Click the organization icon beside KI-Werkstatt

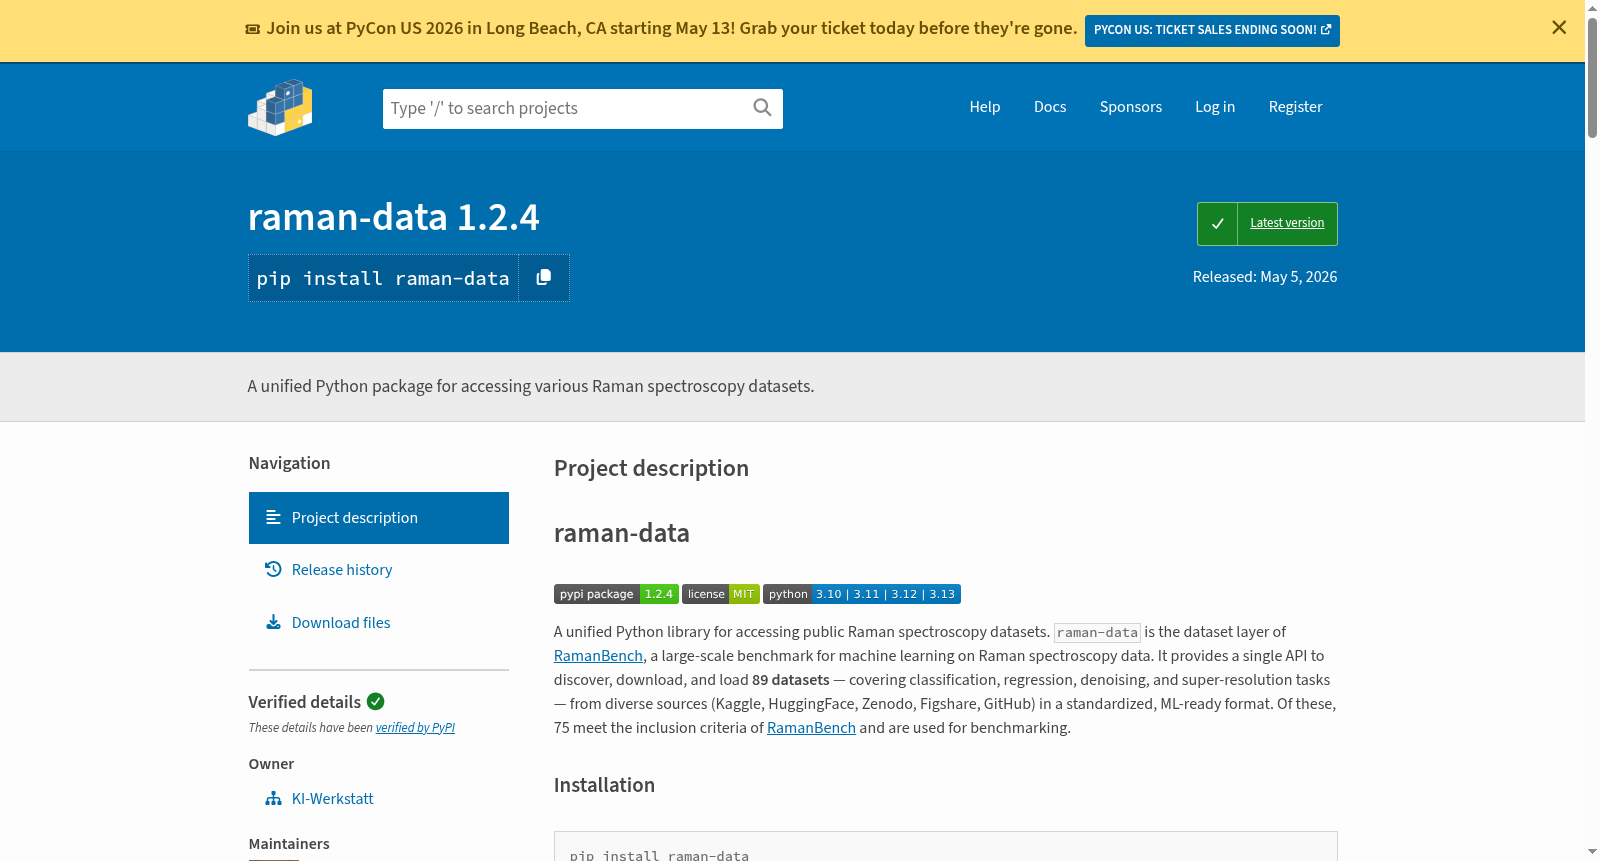[x=273, y=799]
